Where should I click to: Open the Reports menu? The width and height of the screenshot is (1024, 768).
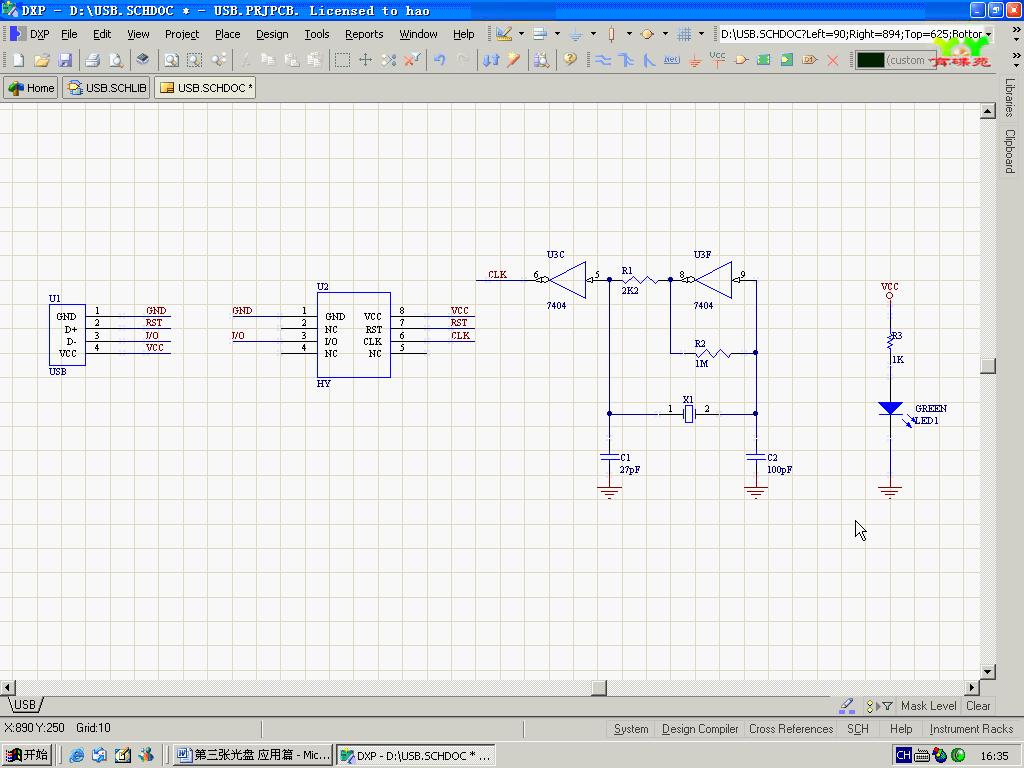[x=364, y=34]
